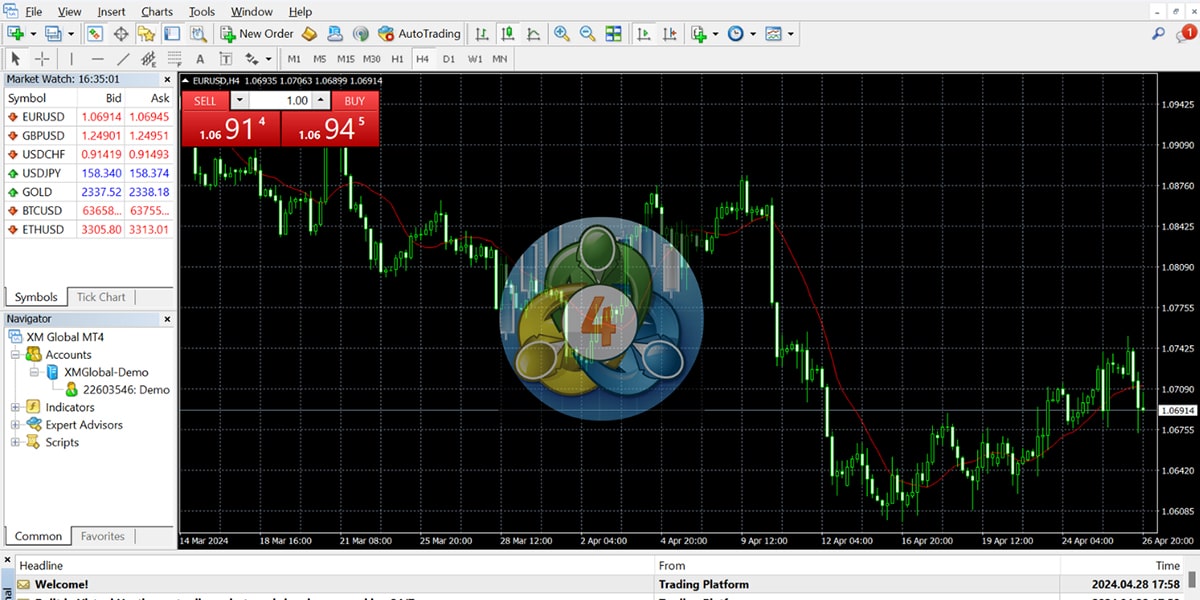This screenshot has height=600, width=1200.
Task: Open the Profiles icon in toolbar
Action: [52, 33]
